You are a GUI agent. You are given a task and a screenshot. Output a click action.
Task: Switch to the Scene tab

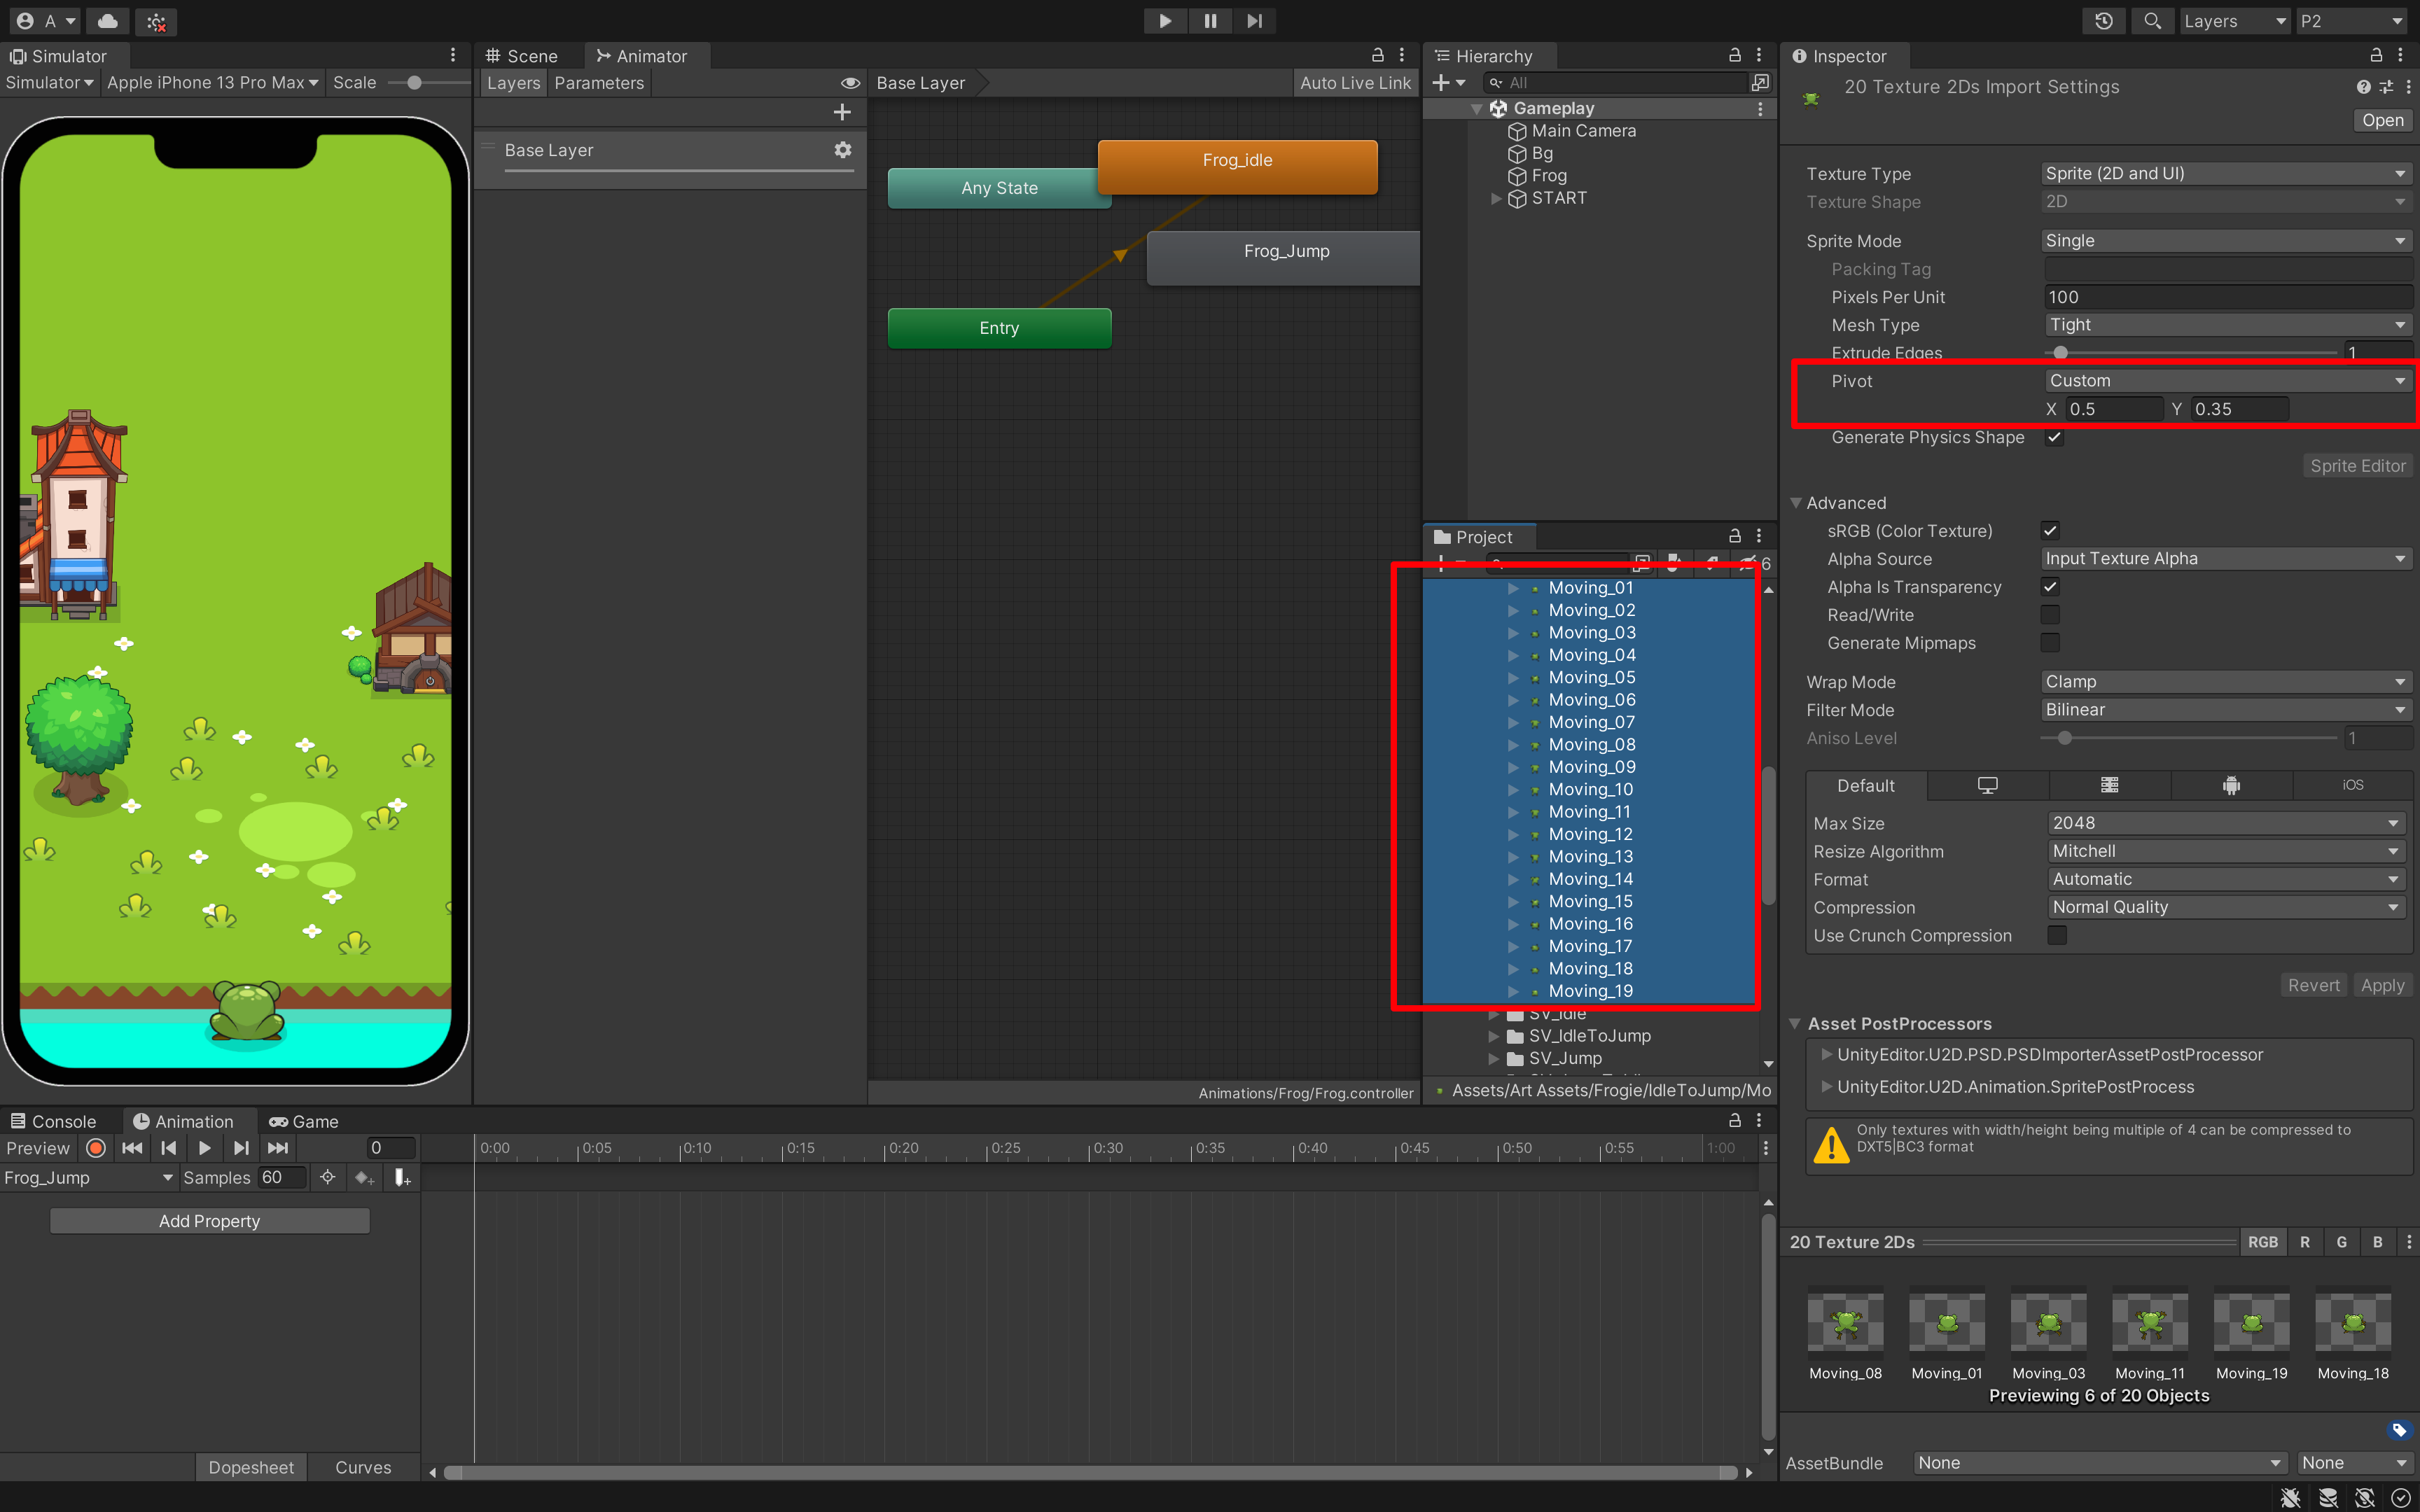[x=522, y=56]
